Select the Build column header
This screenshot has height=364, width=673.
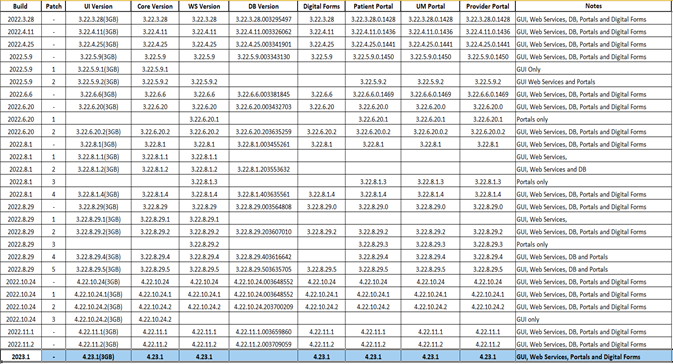(21, 6)
